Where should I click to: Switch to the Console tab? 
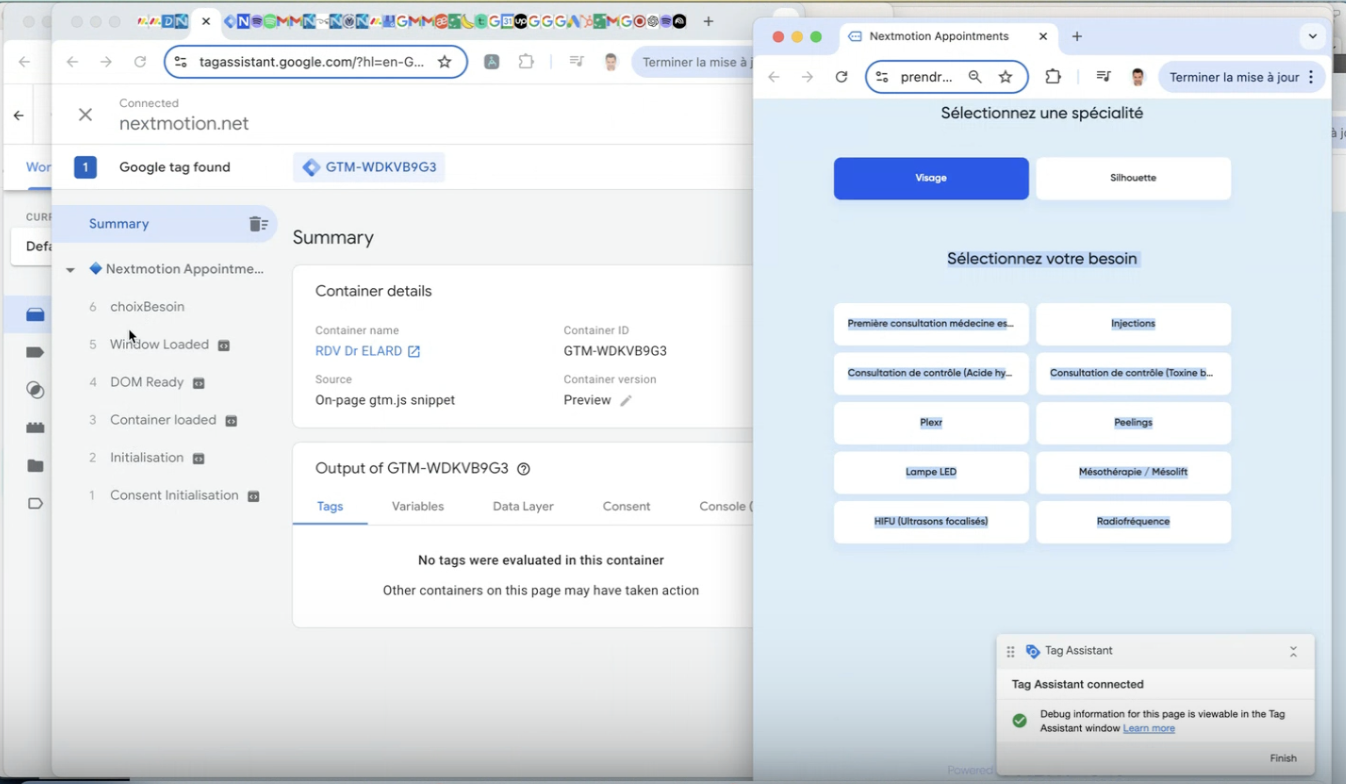tap(725, 506)
